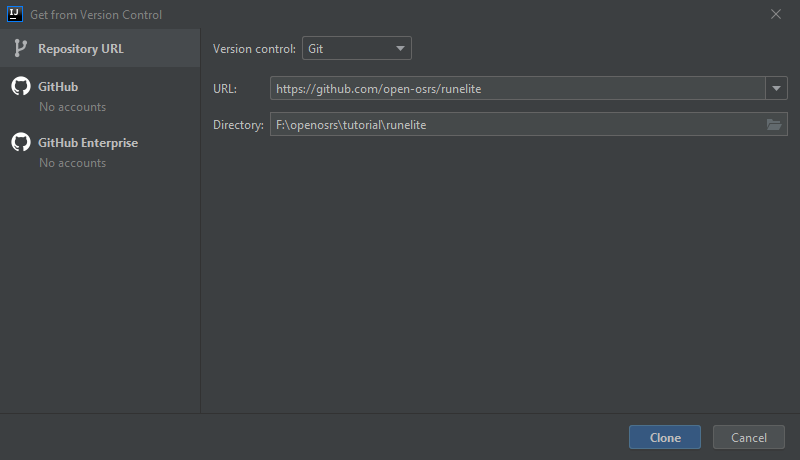Click "No accounts" text under GitHub
The image size is (800, 460).
72,107
